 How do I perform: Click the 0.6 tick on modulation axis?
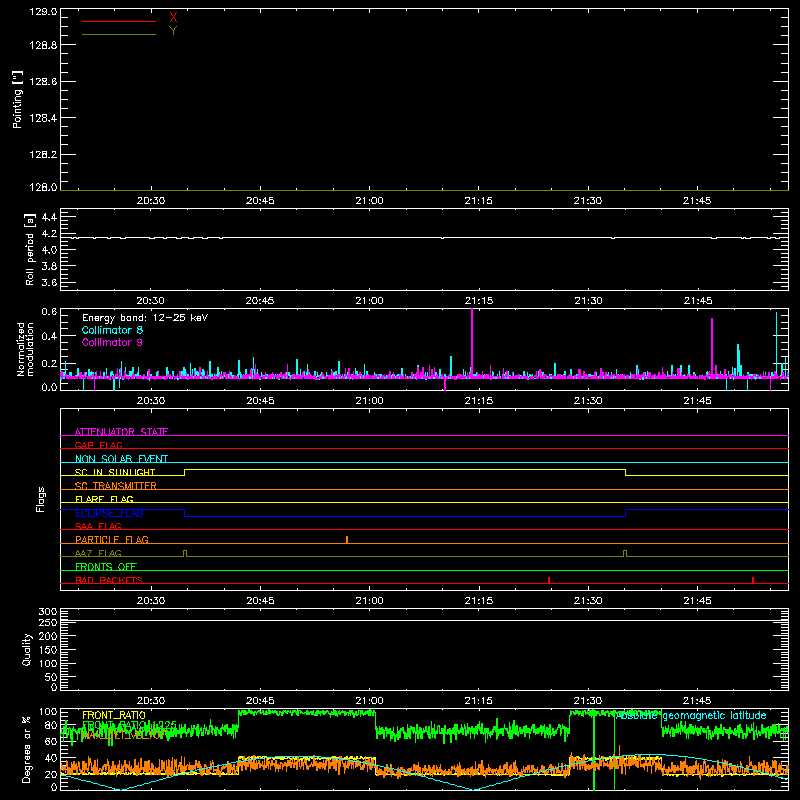point(49,312)
